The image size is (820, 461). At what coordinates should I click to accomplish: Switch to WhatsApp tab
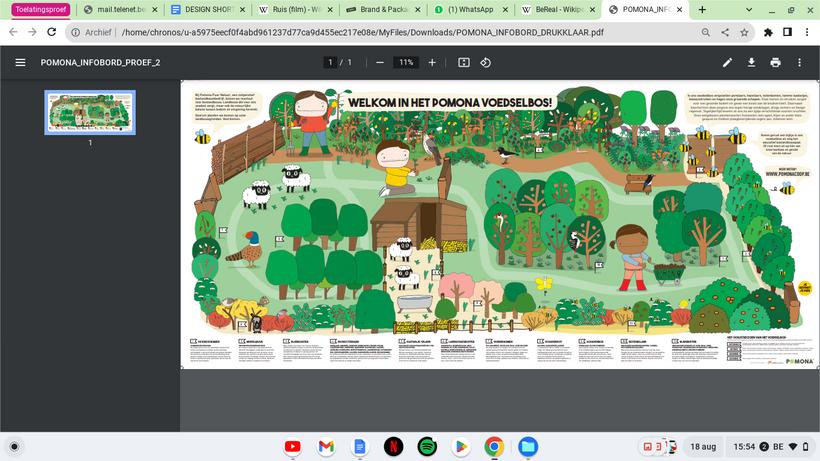pos(470,9)
